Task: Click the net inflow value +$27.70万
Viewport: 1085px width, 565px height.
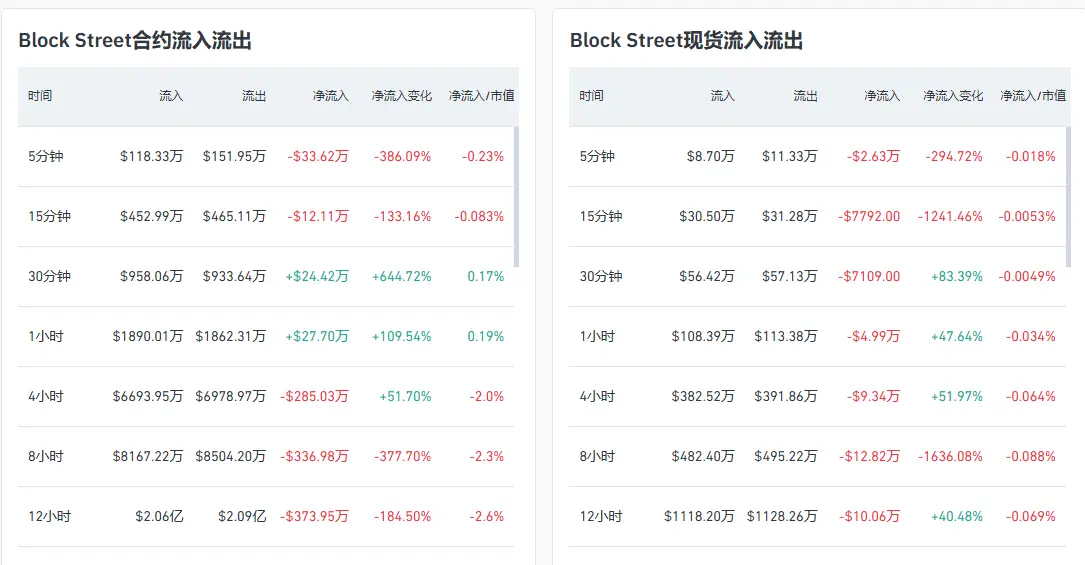Action: click(317, 337)
